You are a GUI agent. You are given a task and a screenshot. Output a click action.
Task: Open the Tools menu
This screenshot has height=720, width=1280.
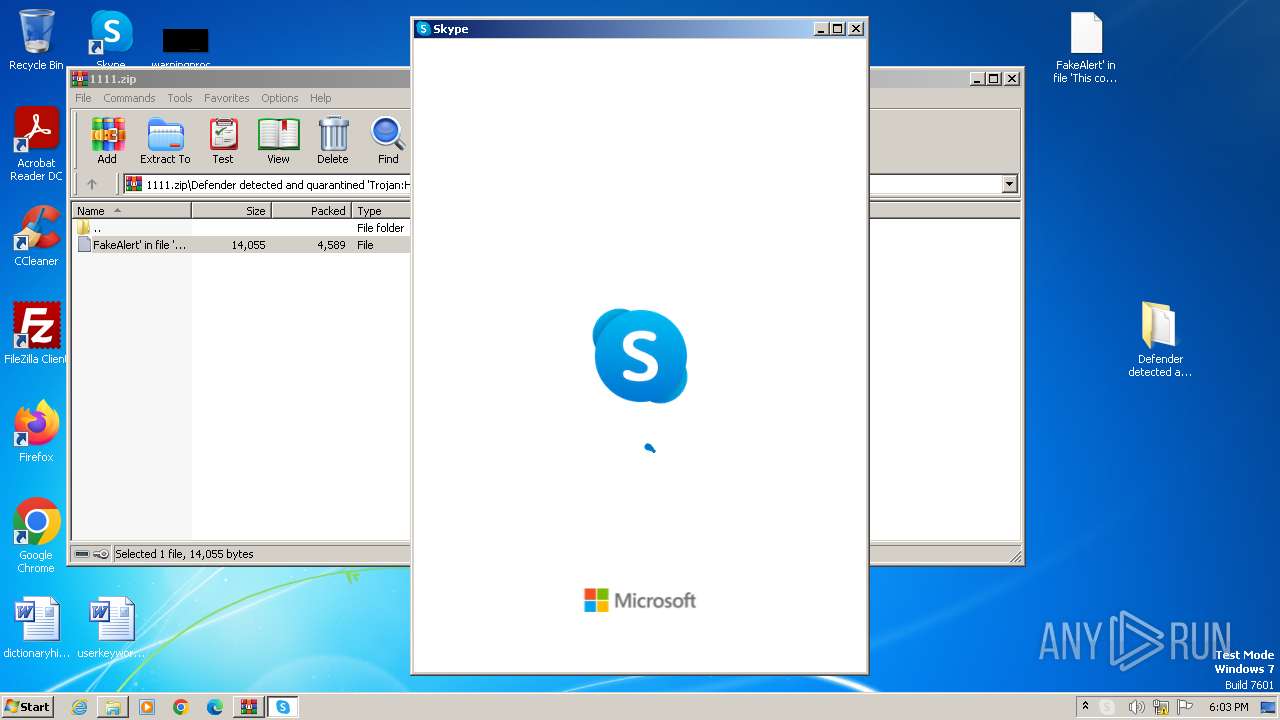(x=180, y=98)
